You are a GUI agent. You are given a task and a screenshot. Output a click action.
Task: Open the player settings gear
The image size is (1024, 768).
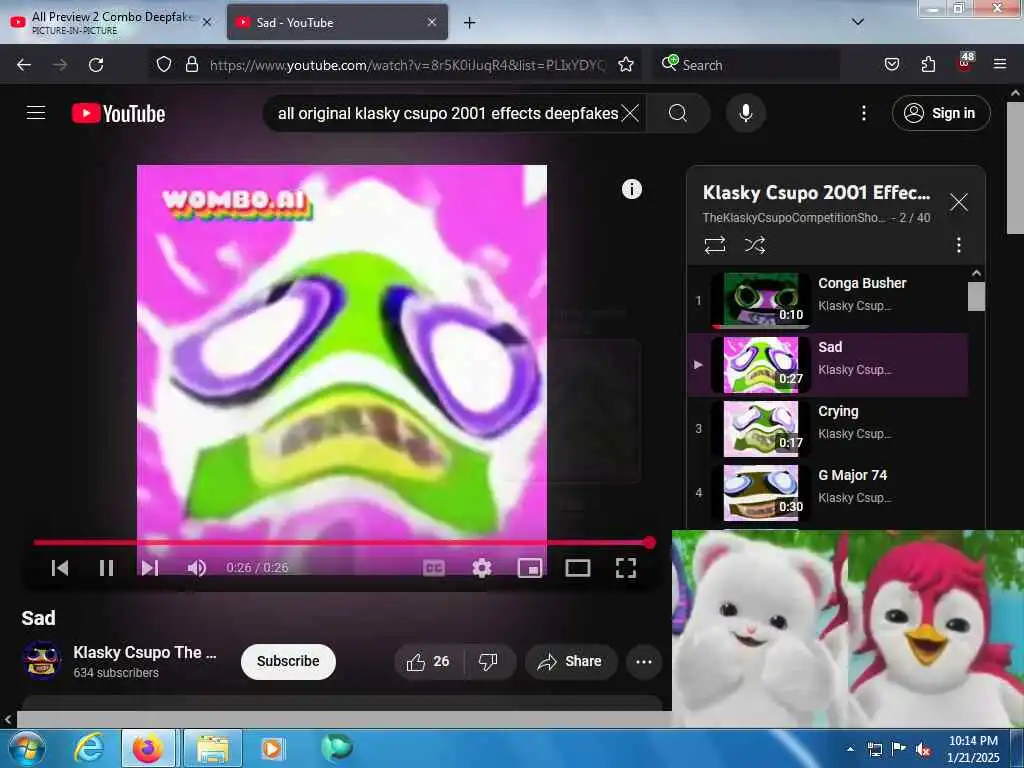point(482,568)
